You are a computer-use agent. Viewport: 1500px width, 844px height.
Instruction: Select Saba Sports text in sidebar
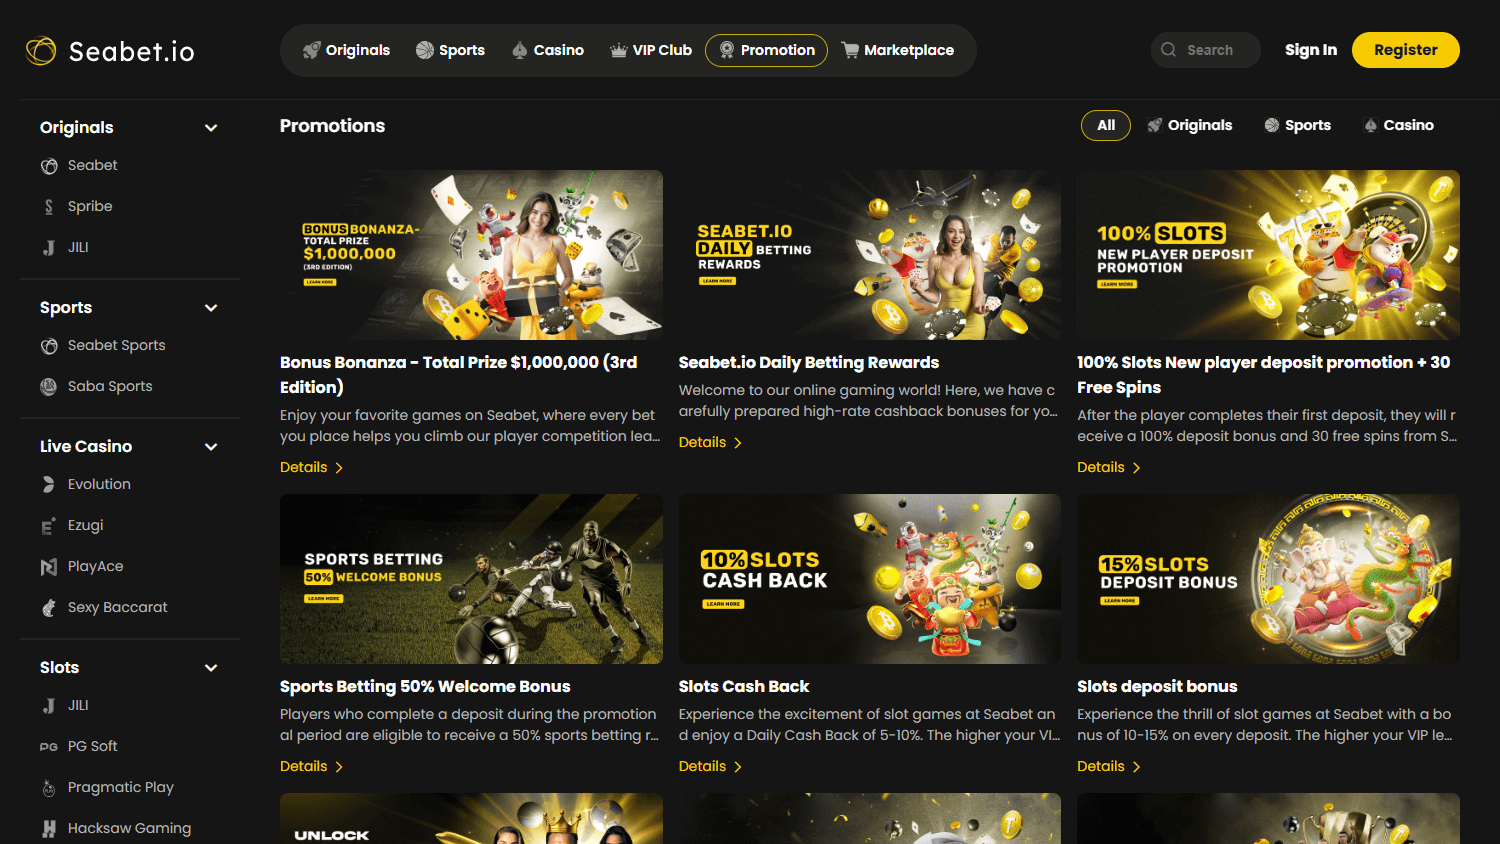(110, 386)
